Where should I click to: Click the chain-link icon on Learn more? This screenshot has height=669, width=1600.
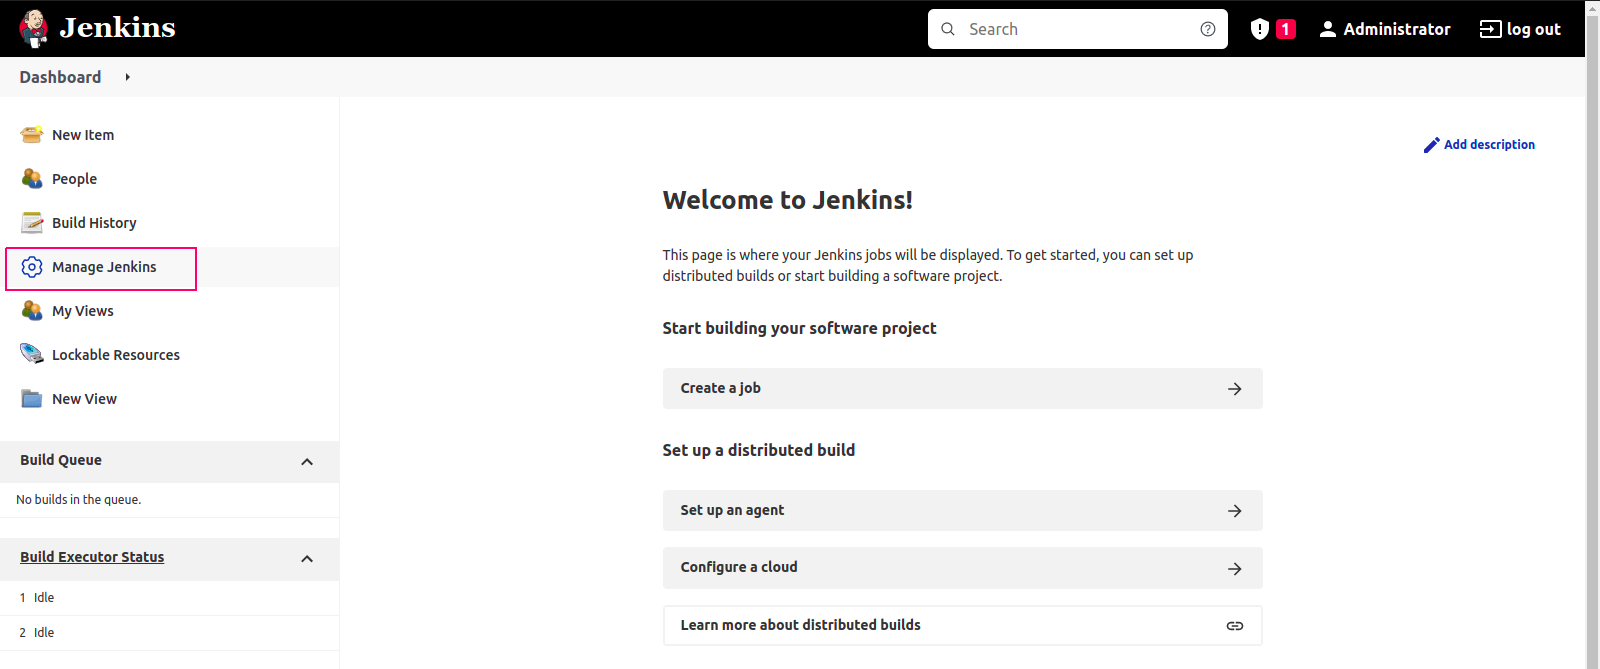[1235, 626]
